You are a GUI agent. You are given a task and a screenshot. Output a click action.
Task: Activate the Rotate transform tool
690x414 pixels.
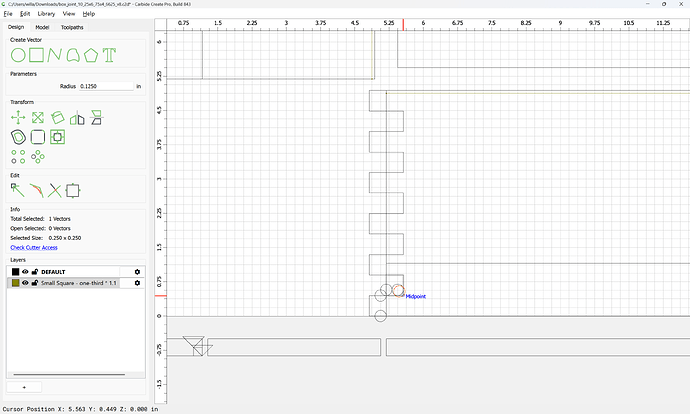tap(57, 118)
